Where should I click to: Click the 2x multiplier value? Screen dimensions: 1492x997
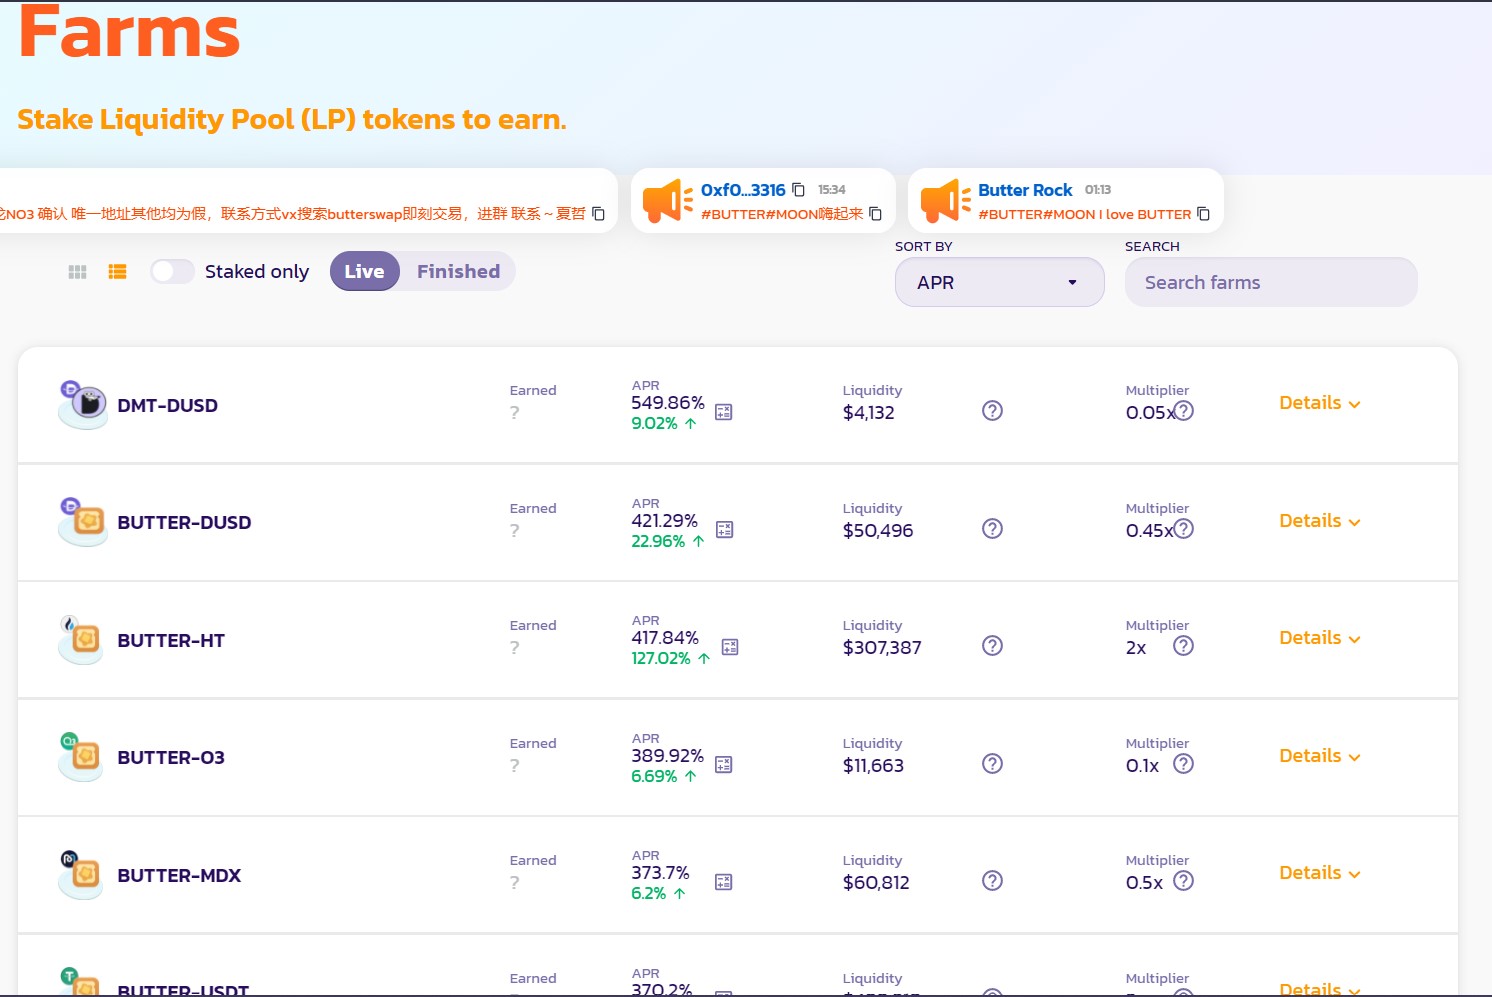click(1136, 648)
